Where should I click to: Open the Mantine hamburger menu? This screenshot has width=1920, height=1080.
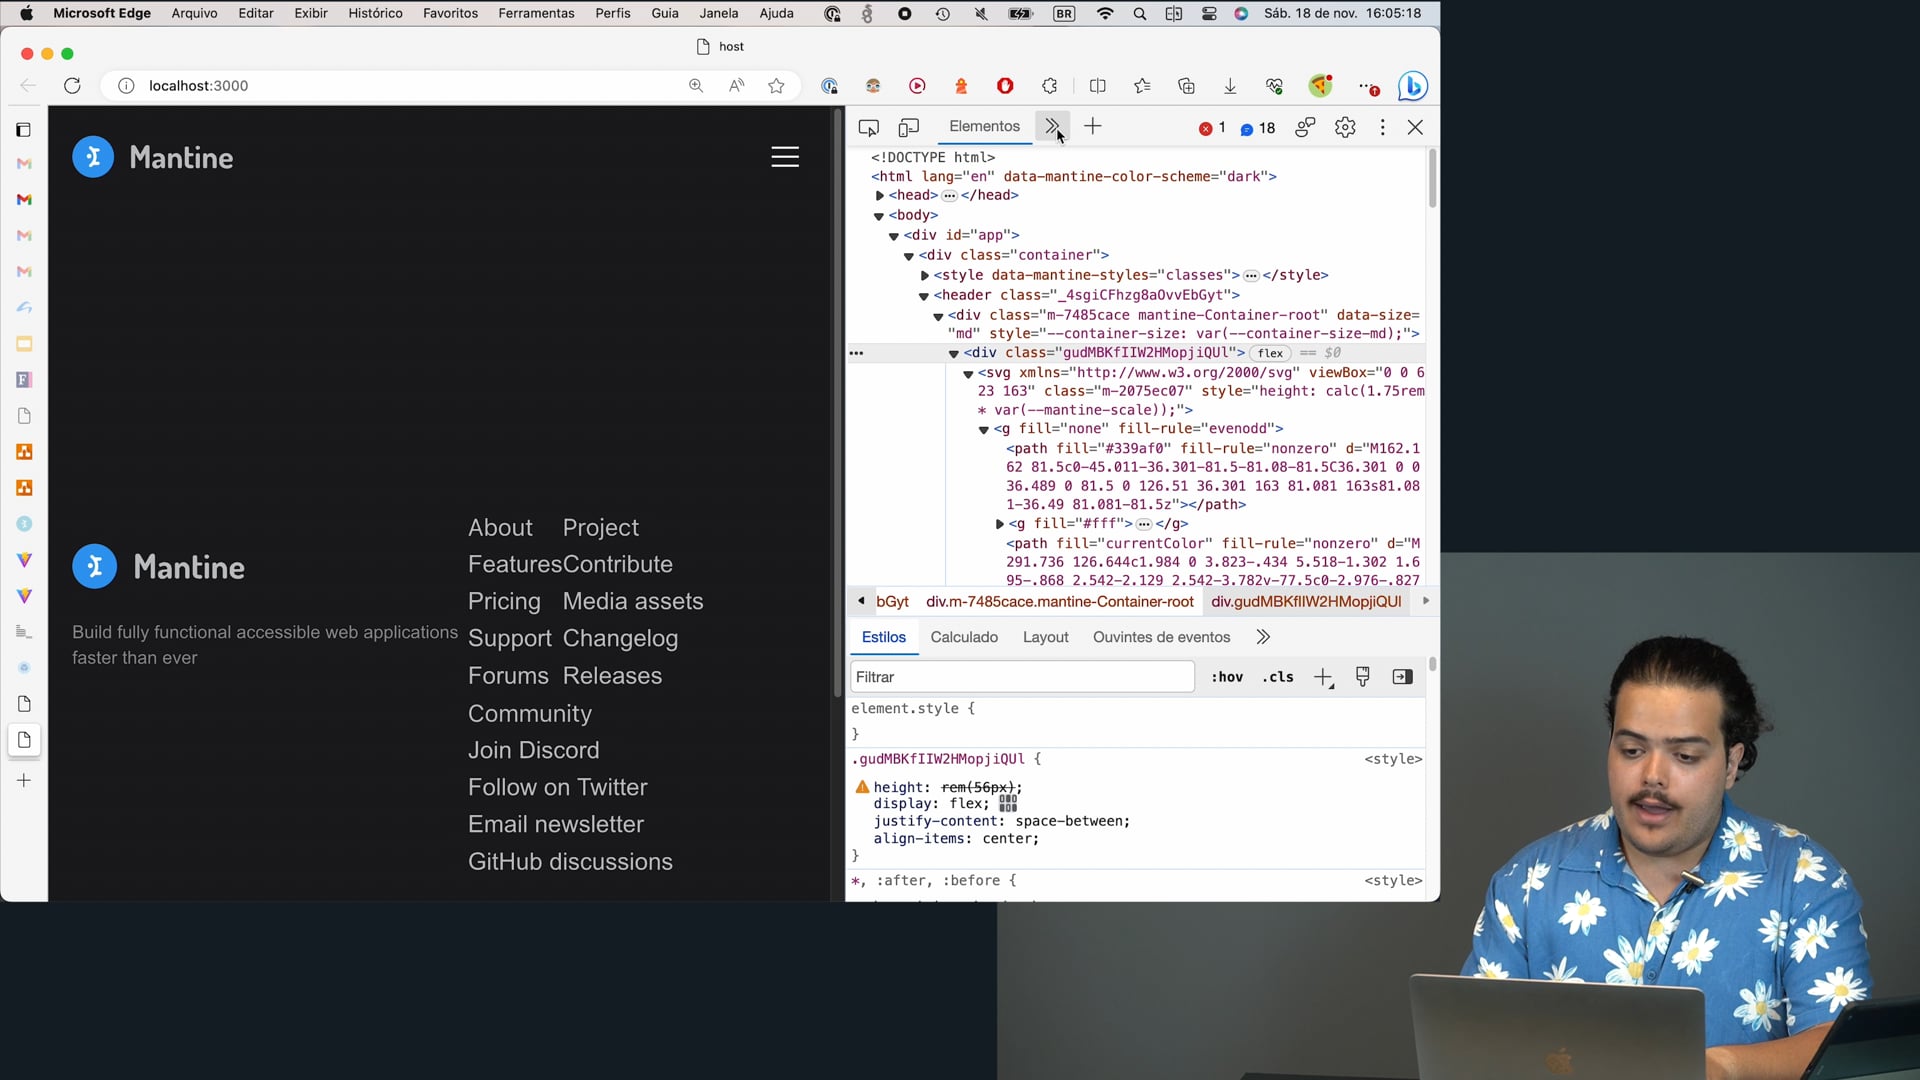(785, 157)
